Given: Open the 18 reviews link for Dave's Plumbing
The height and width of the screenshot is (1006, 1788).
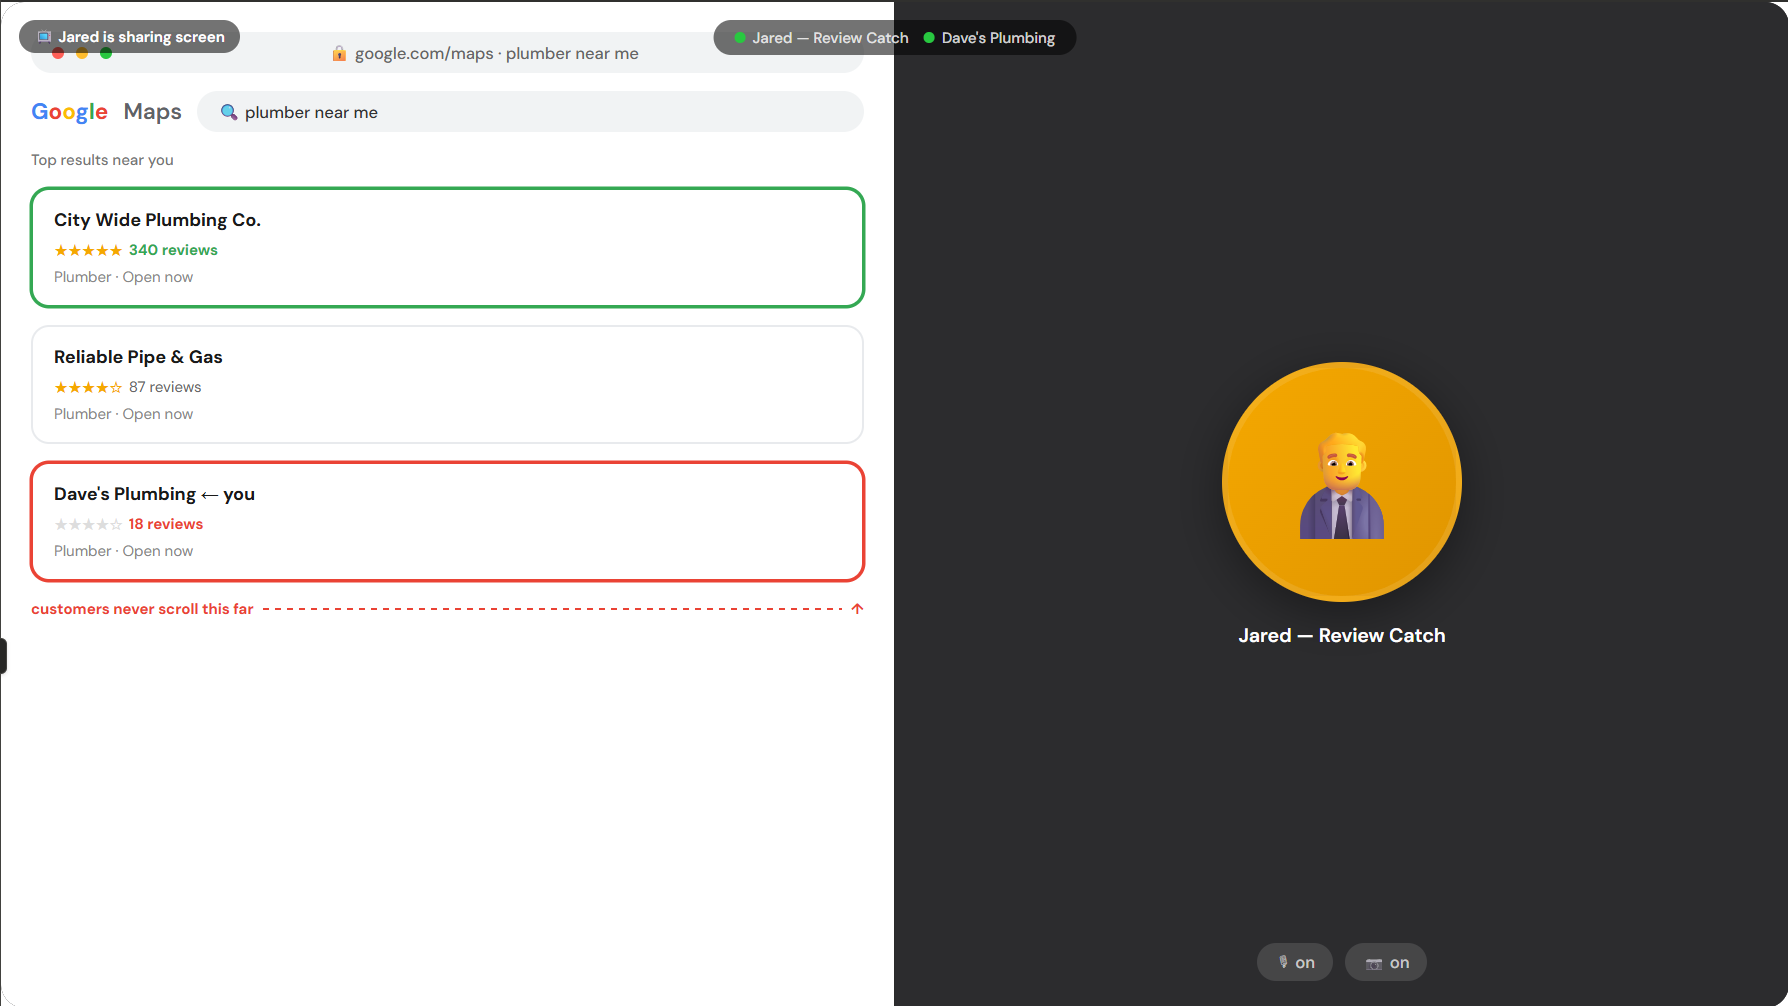Looking at the screenshot, I should pos(166,523).
